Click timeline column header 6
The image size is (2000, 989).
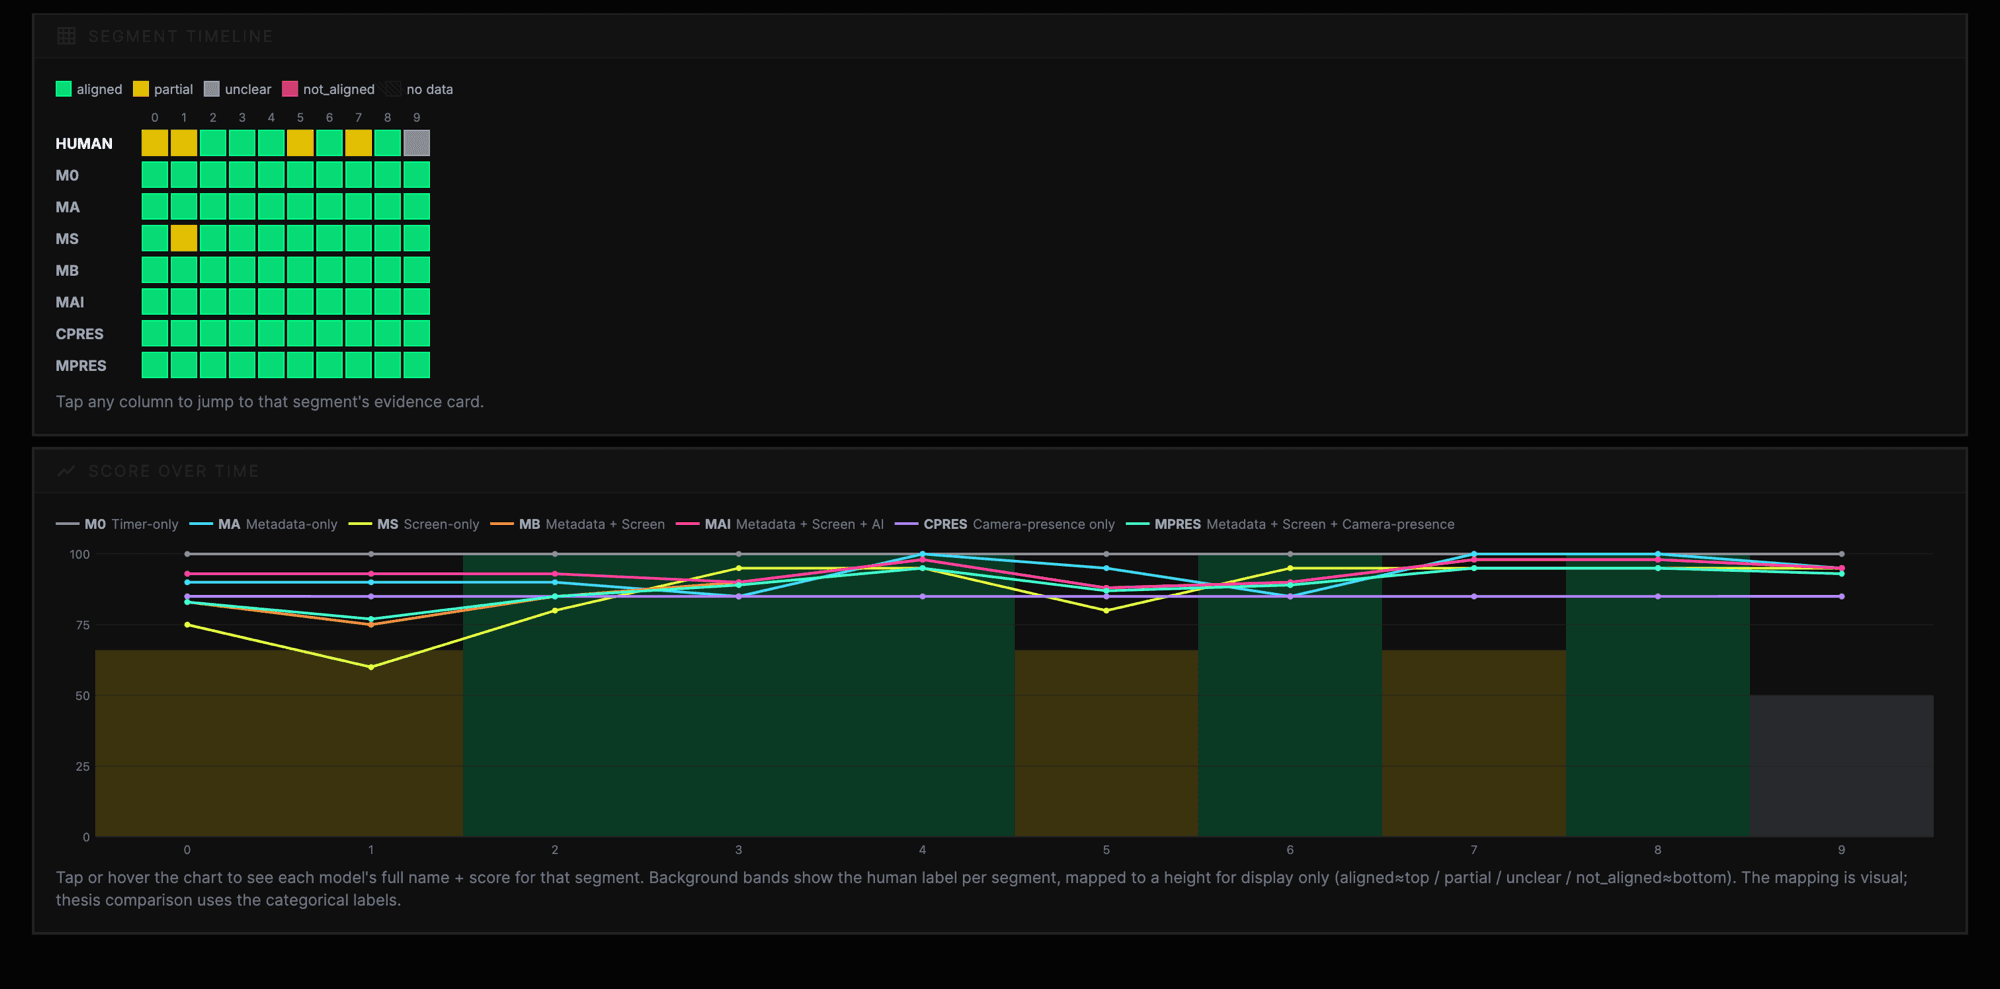[x=329, y=118]
